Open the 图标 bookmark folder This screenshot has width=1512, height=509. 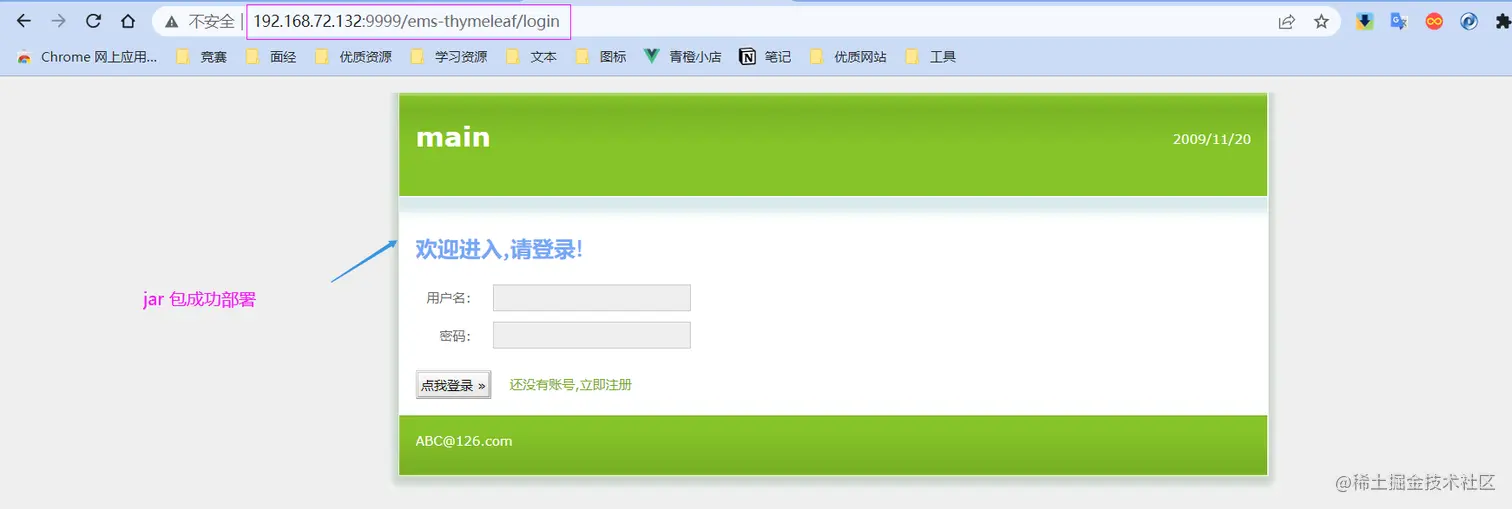point(601,57)
